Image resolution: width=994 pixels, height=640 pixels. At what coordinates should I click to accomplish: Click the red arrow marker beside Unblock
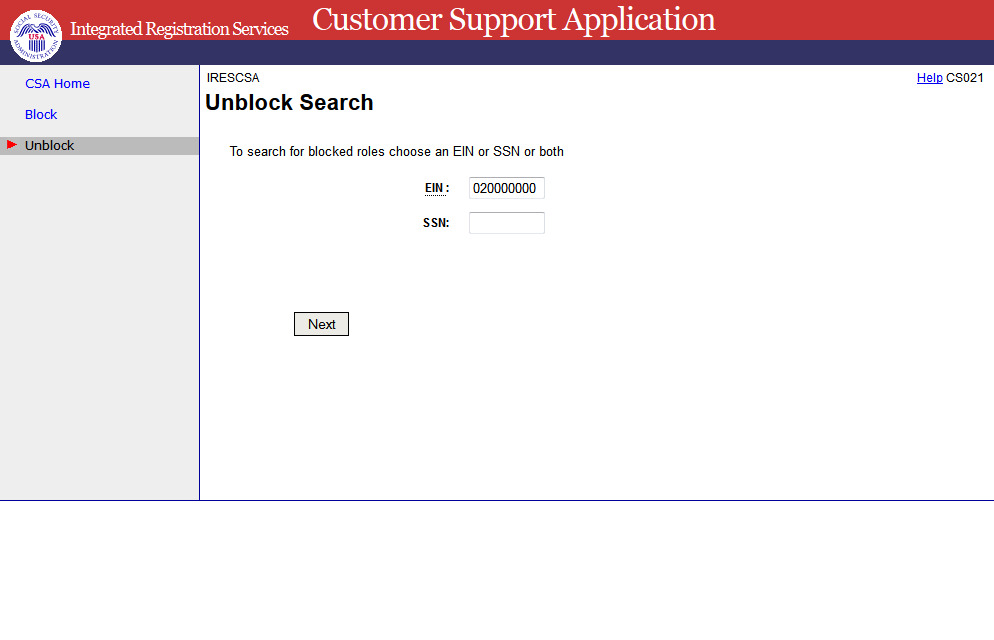(12, 145)
